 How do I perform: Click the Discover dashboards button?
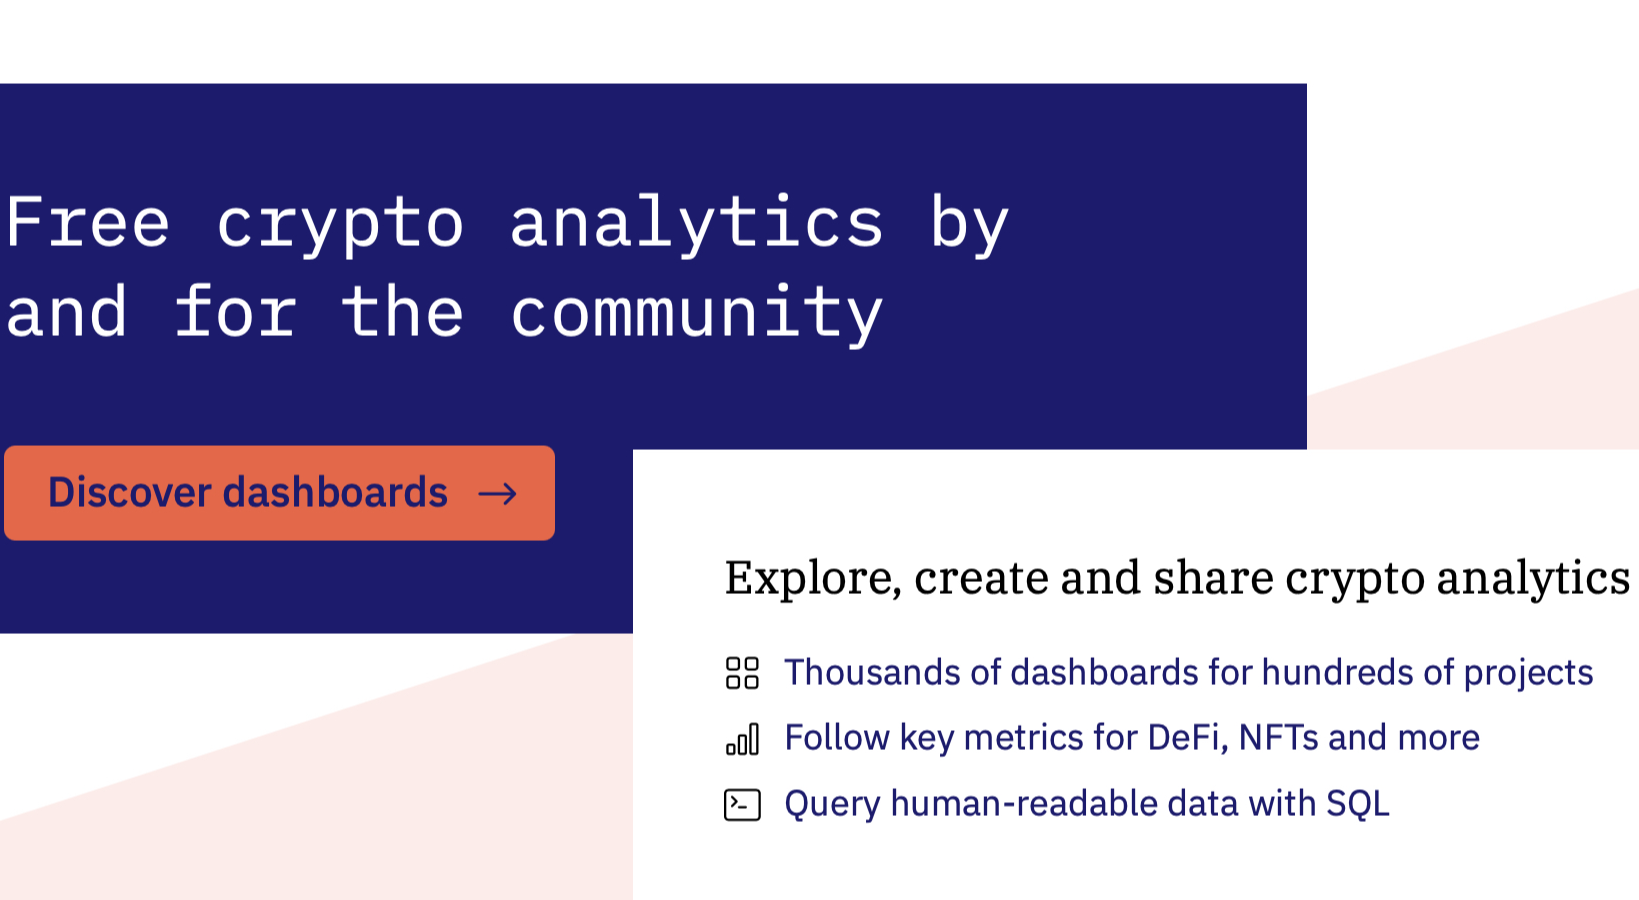(279, 493)
